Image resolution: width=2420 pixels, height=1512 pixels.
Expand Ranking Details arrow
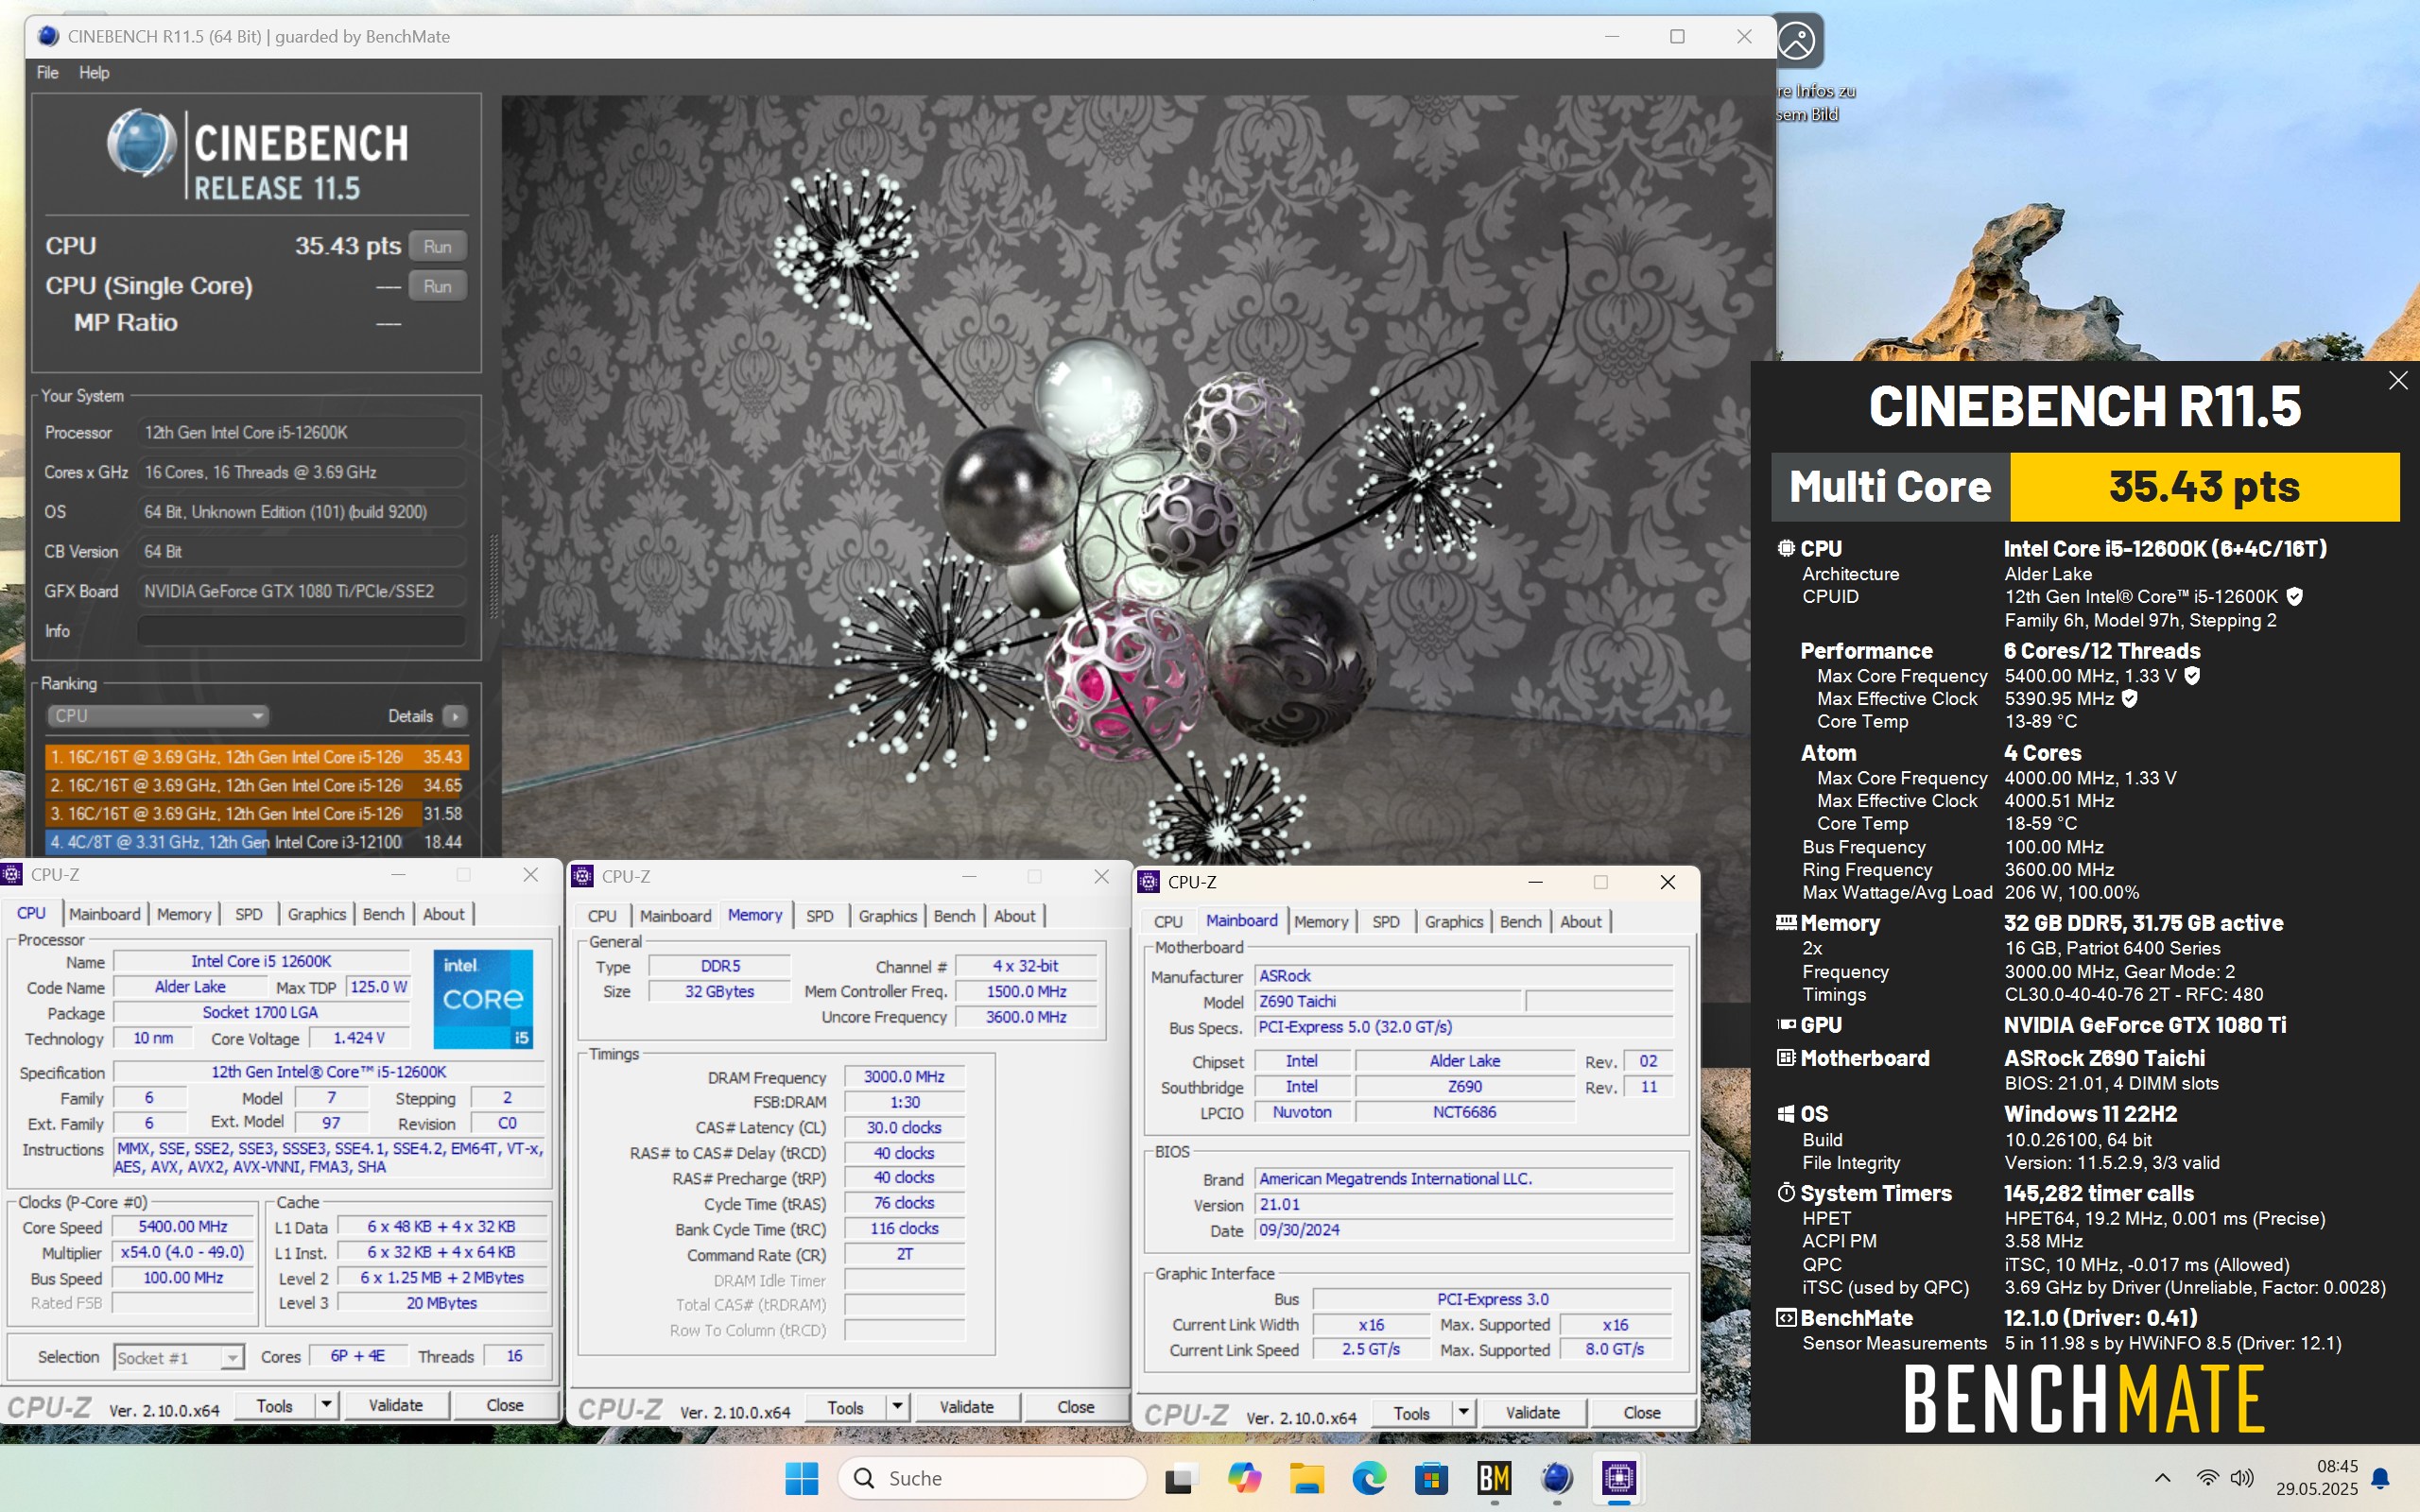[x=455, y=716]
